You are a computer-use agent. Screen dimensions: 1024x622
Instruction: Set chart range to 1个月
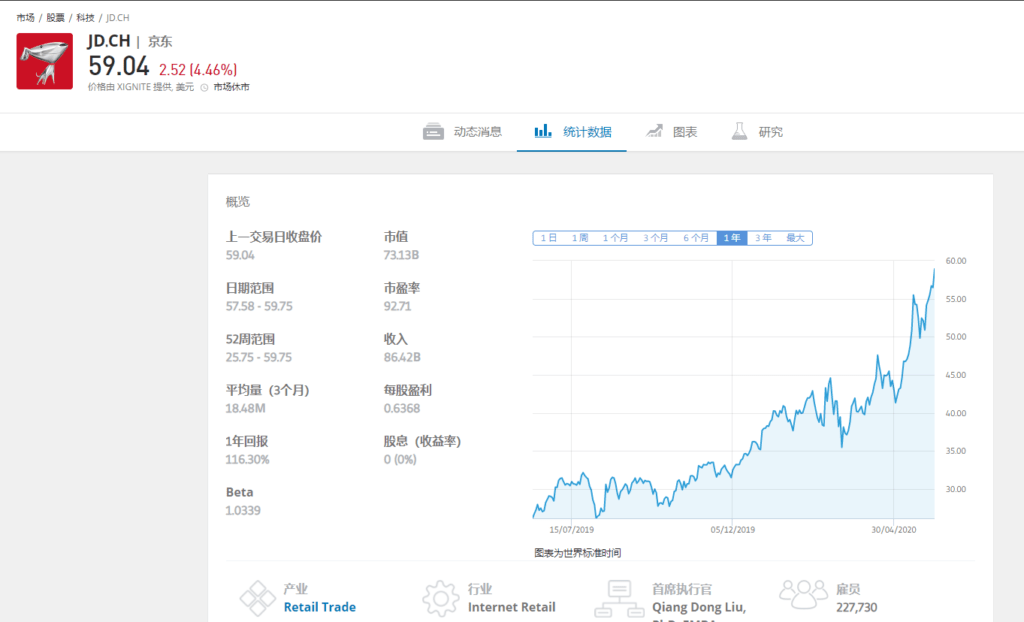[615, 238]
